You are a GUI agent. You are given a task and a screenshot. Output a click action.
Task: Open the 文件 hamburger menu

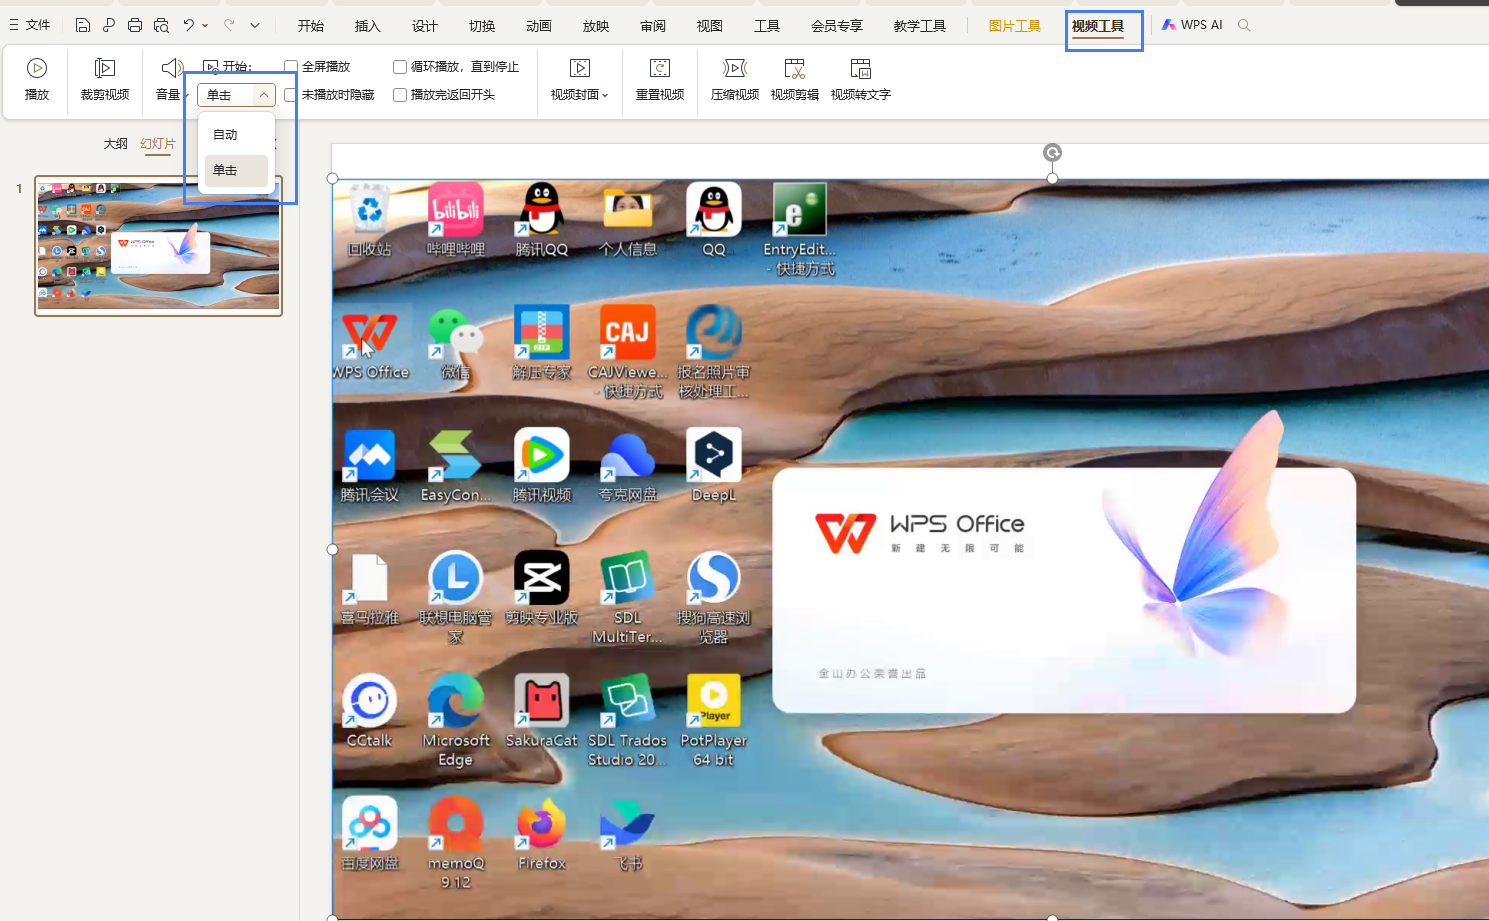(30, 25)
